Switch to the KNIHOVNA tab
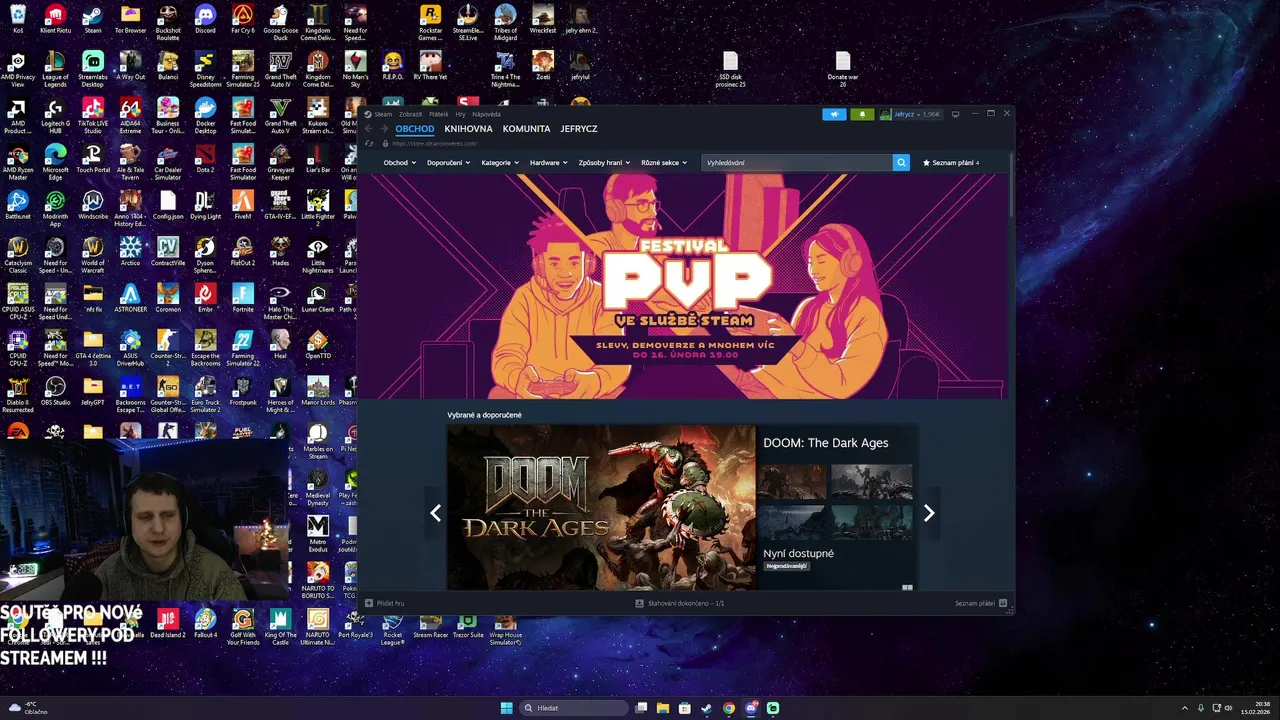1280x720 pixels. pyautogui.click(x=468, y=129)
